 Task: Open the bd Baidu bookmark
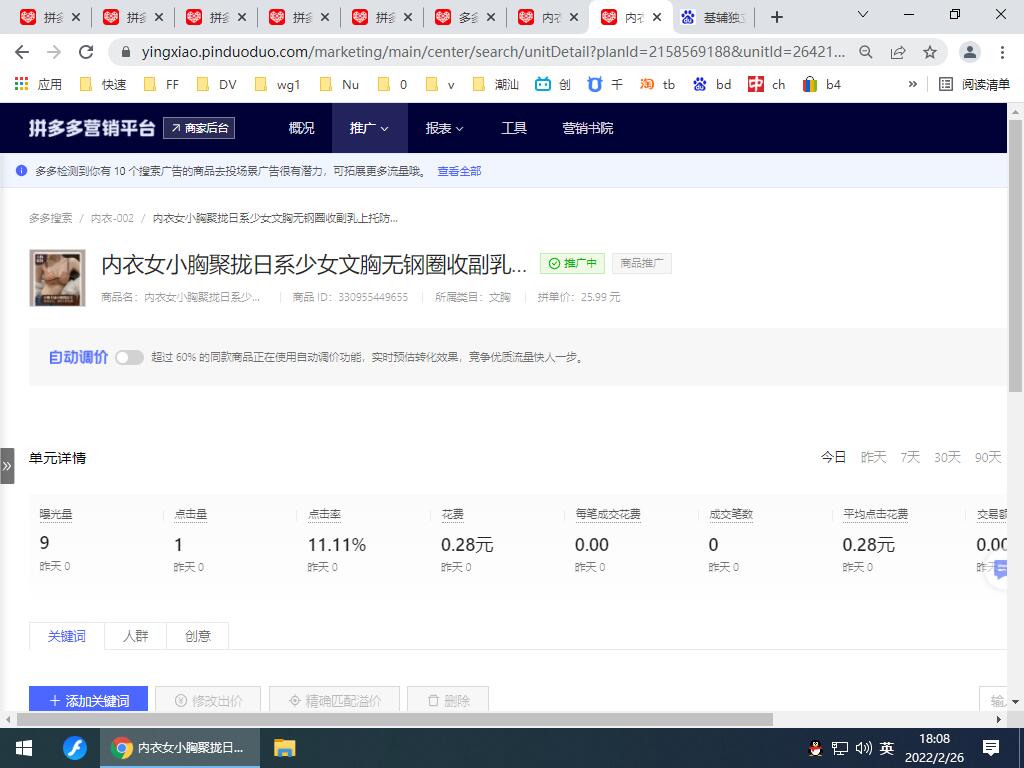click(712, 84)
